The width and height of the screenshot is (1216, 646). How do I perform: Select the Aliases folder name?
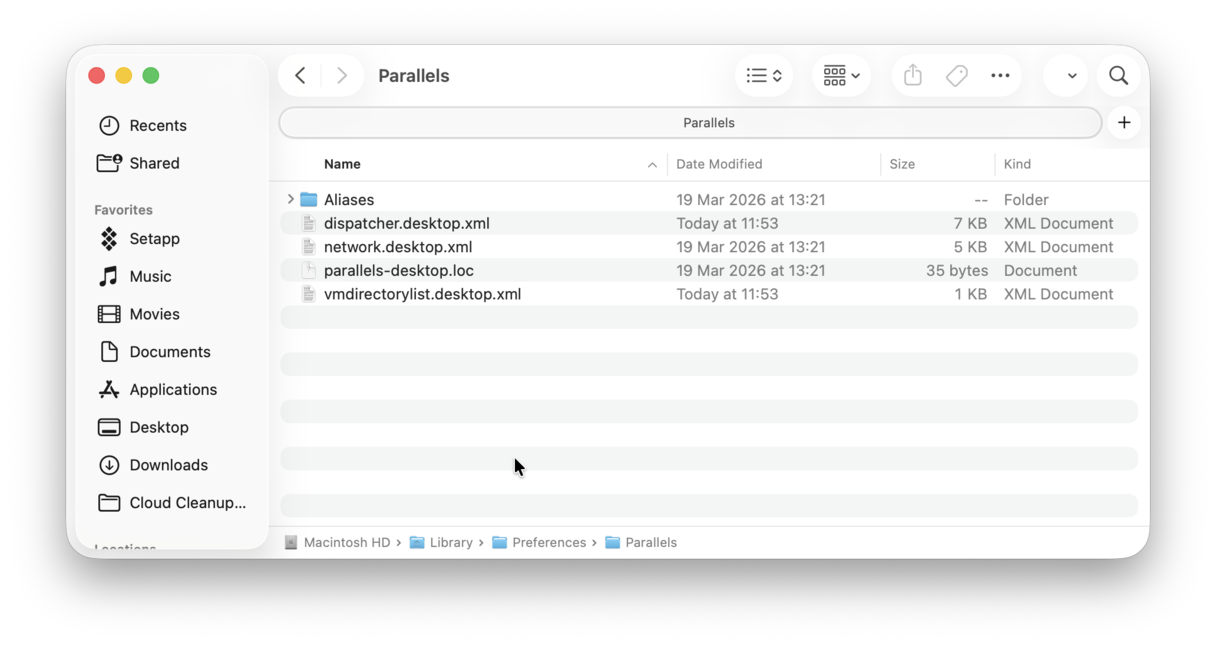pos(349,200)
